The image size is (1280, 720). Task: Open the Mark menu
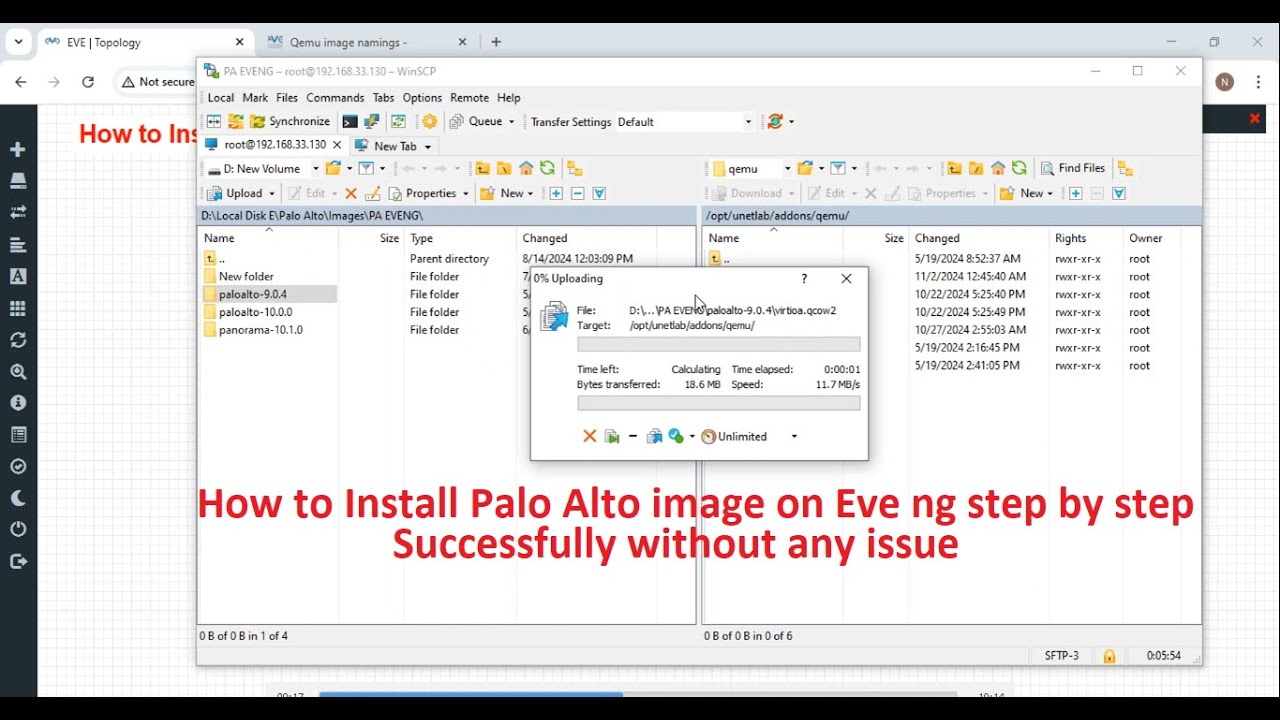[255, 97]
